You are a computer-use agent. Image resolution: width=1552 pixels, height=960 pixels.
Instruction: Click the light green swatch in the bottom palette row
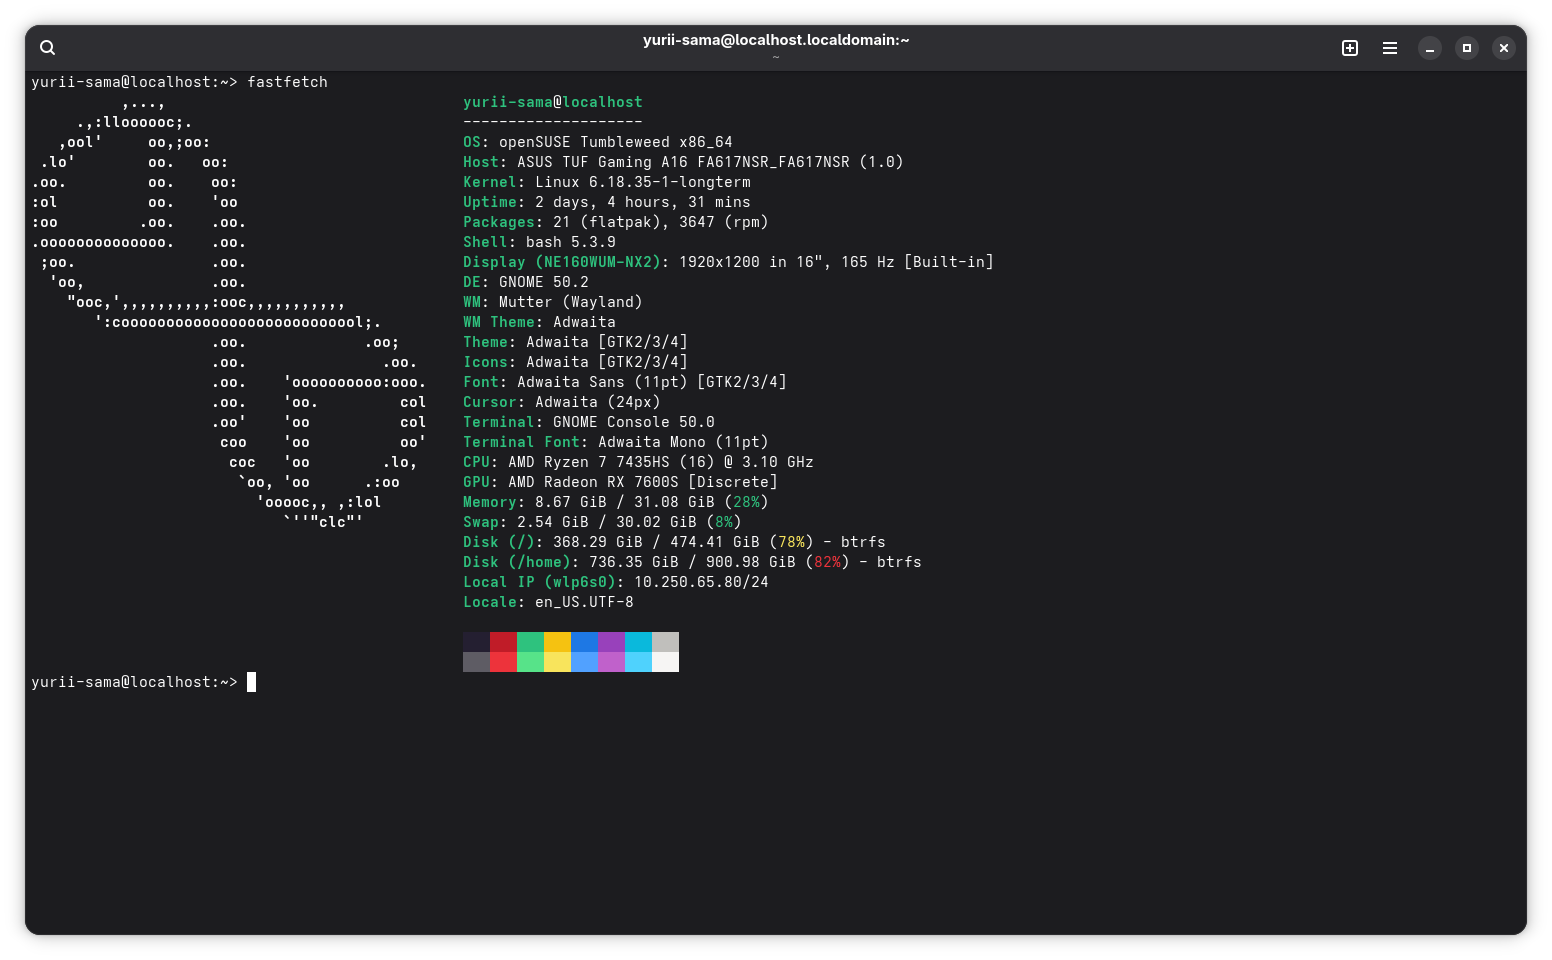pos(530,662)
